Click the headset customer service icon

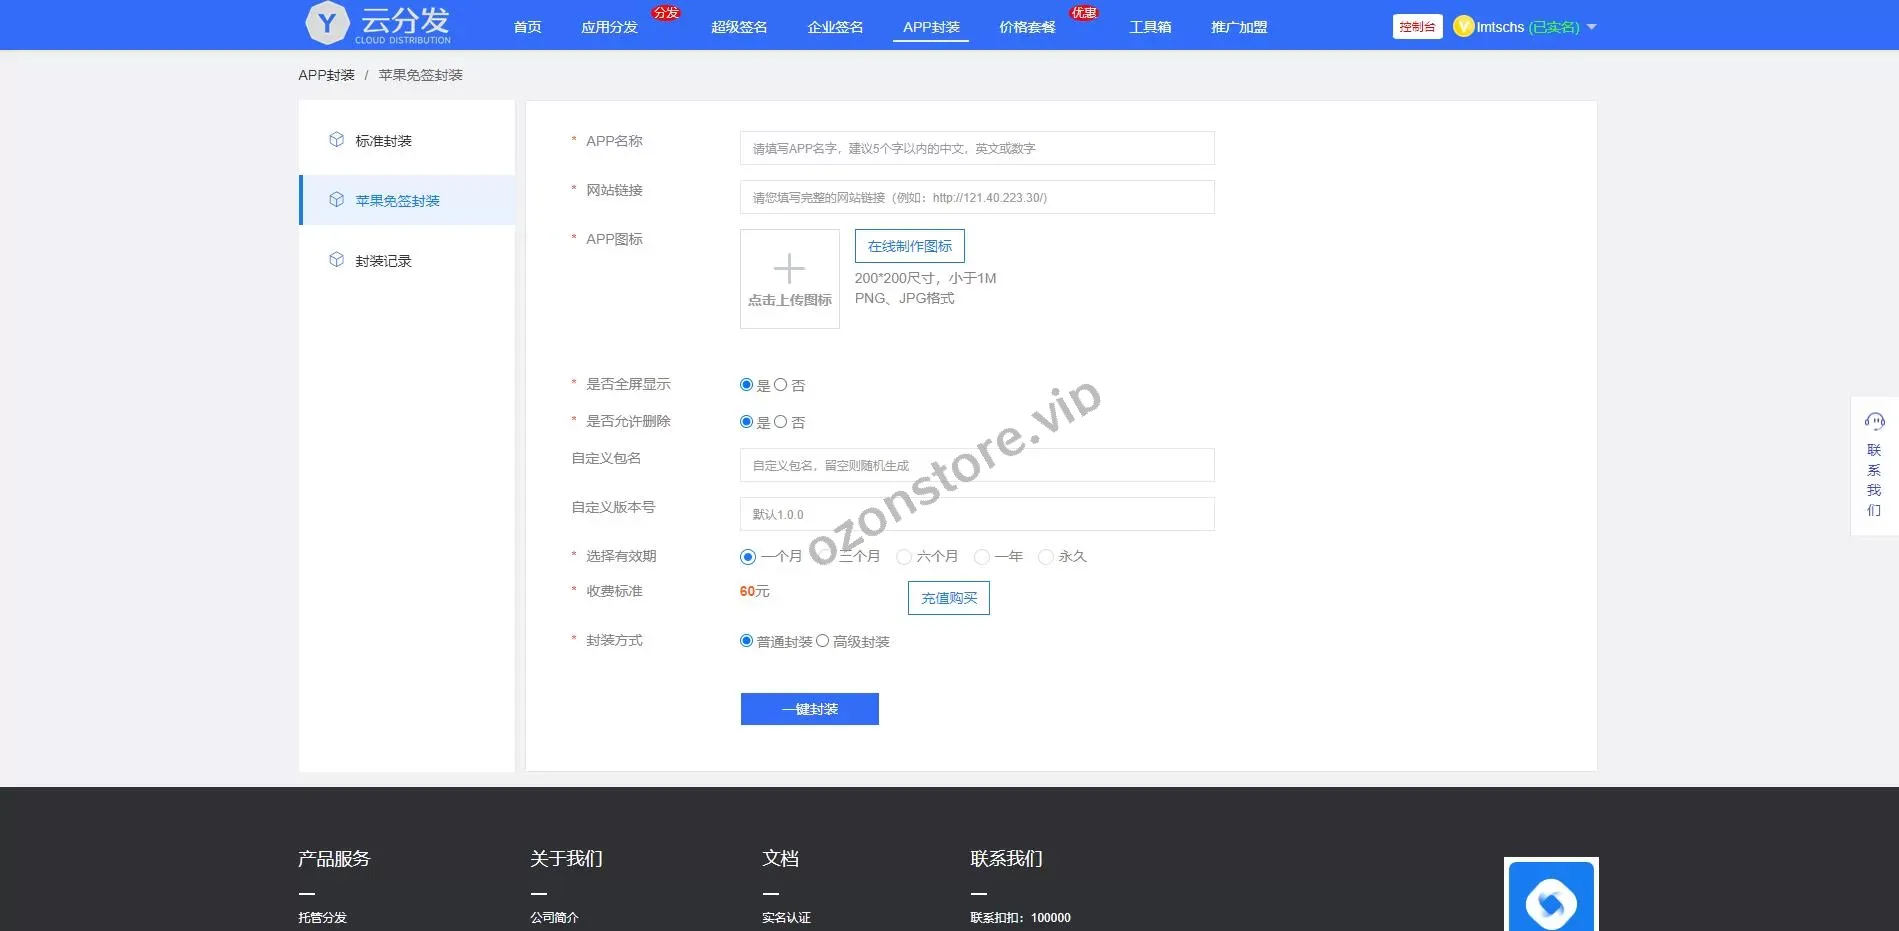[x=1874, y=421]
